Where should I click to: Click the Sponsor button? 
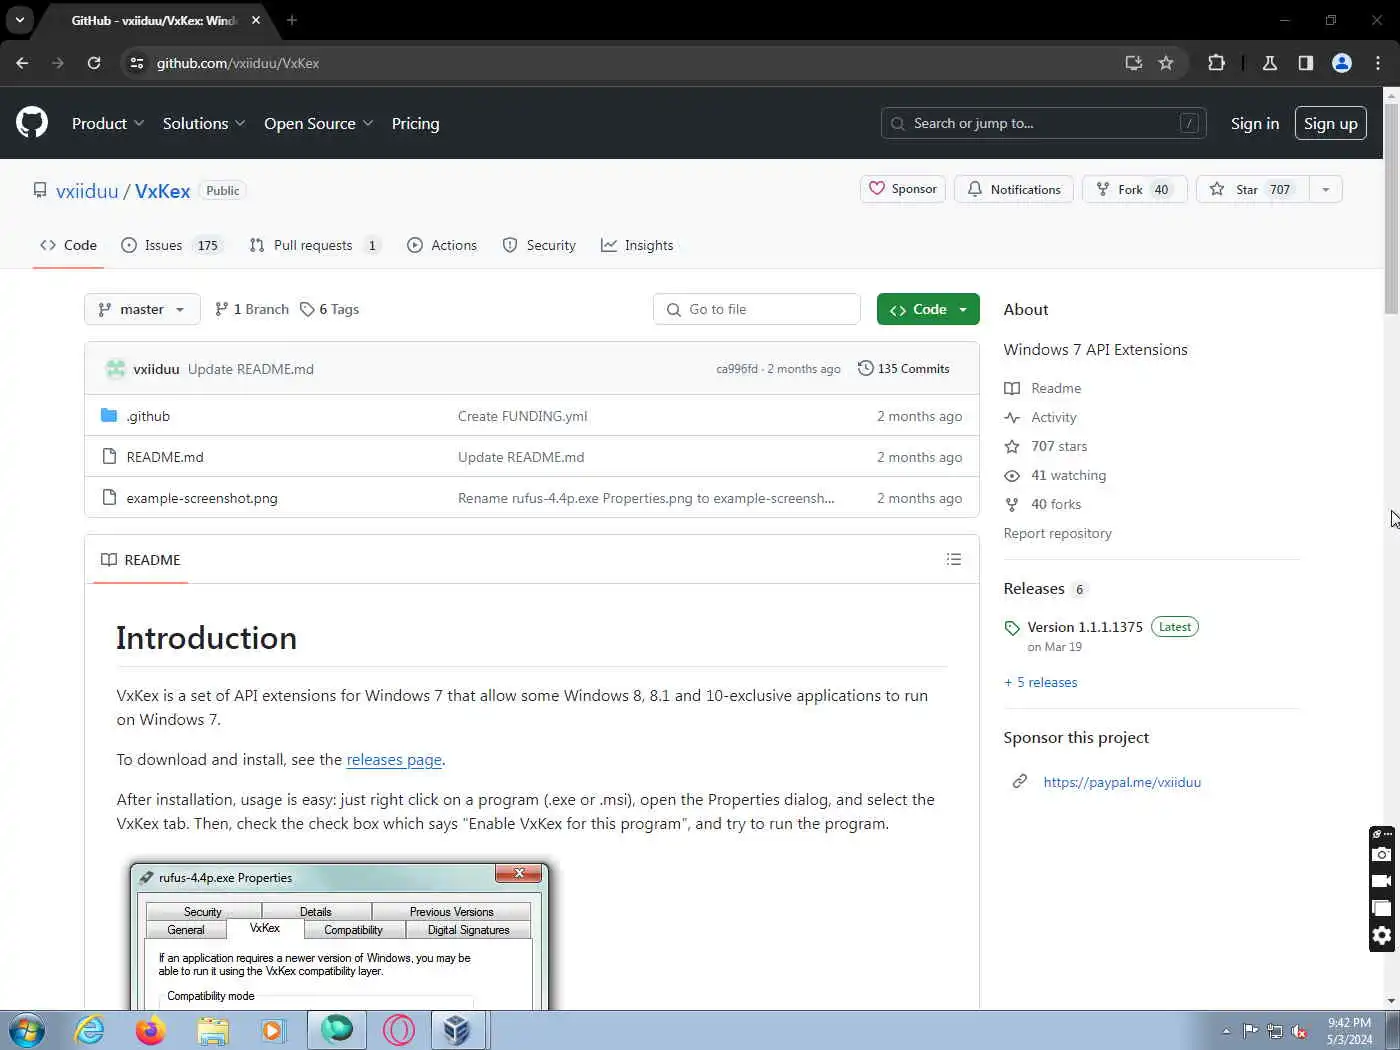click(x=903, y=189)
